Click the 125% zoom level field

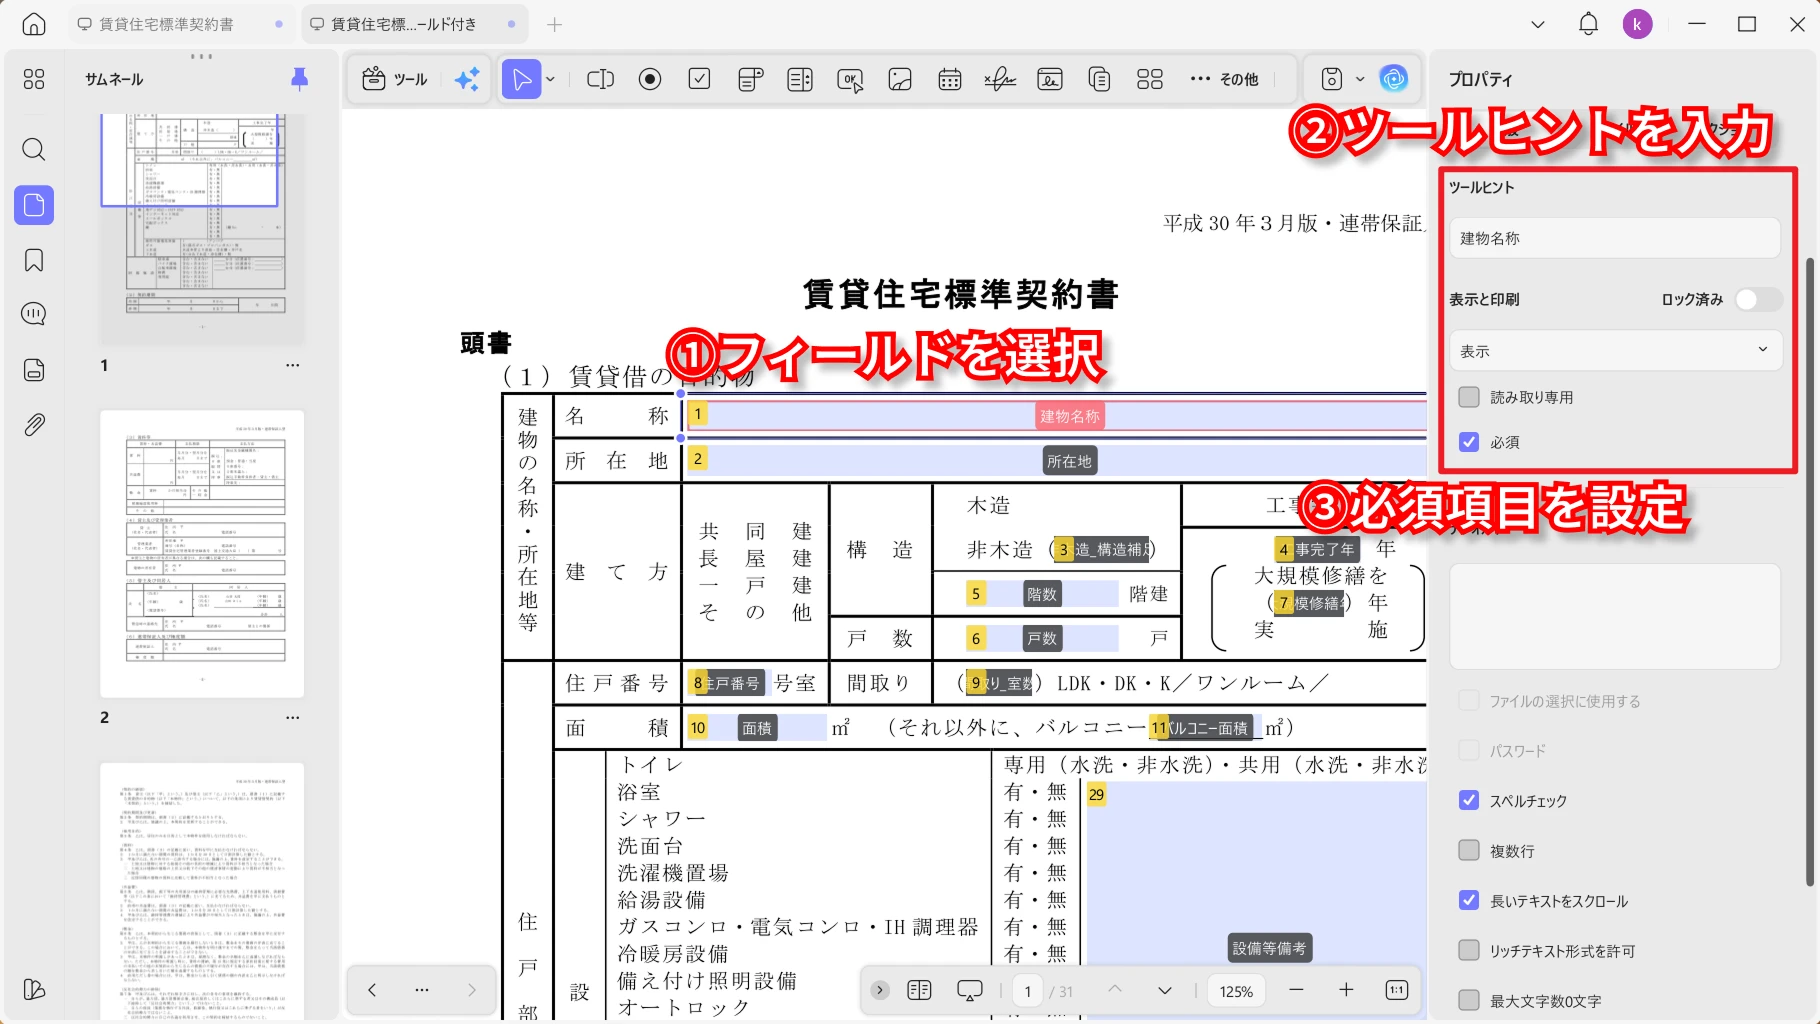1236,991
